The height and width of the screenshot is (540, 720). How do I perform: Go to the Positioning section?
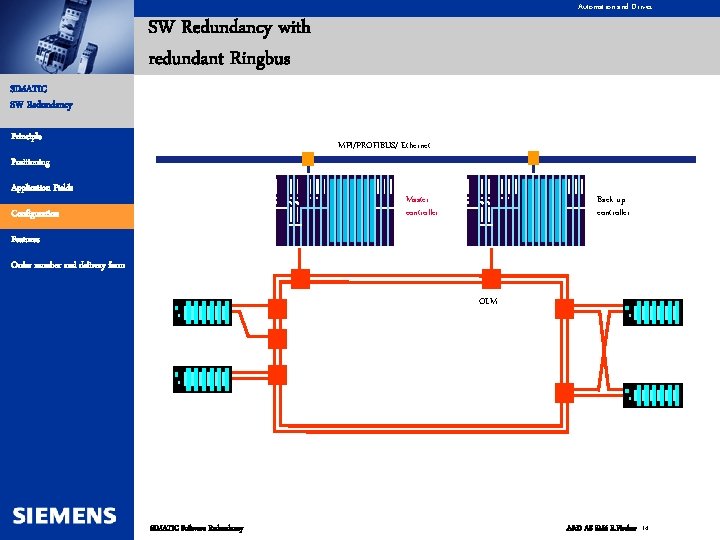click(x=30, y=162)
